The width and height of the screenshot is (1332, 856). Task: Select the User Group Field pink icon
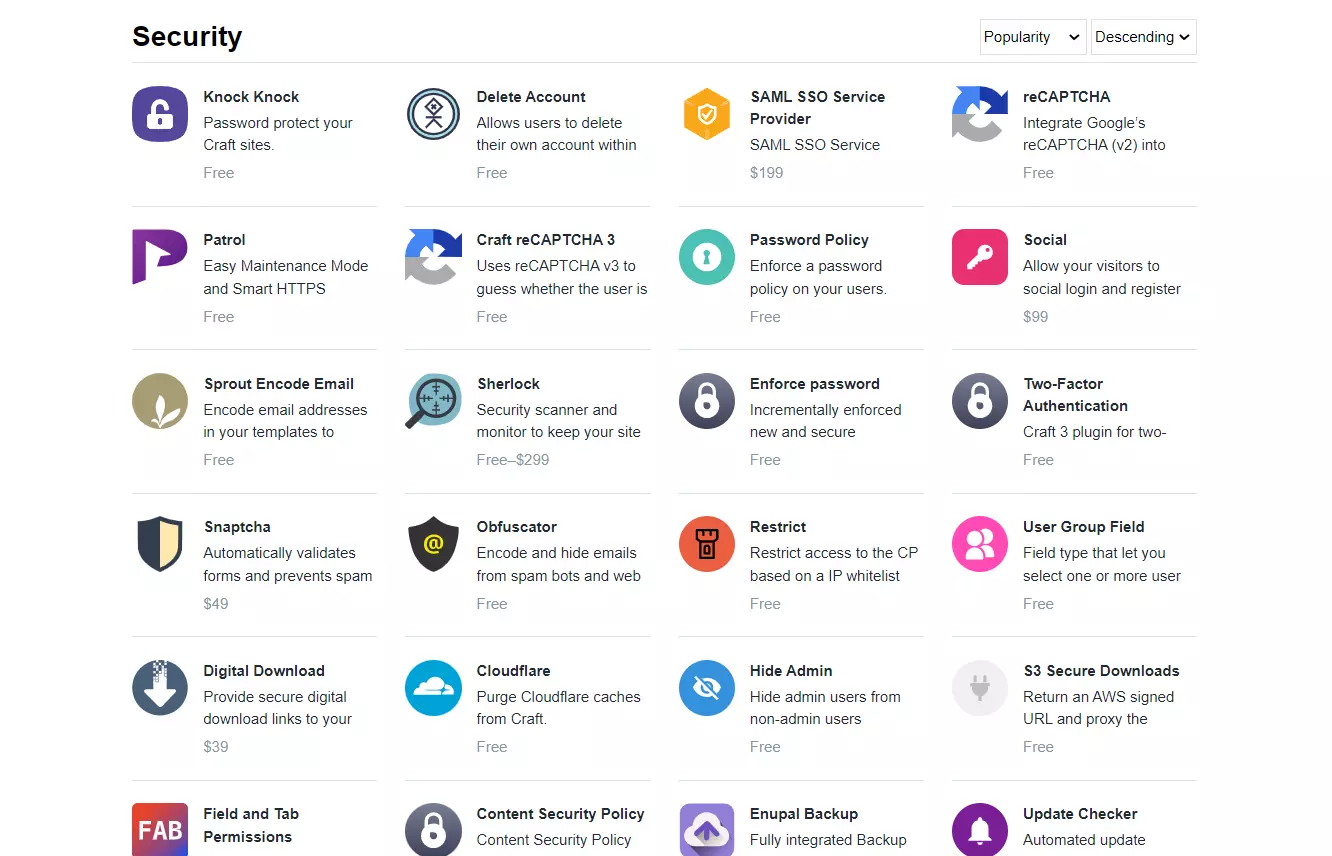[980, 544]
